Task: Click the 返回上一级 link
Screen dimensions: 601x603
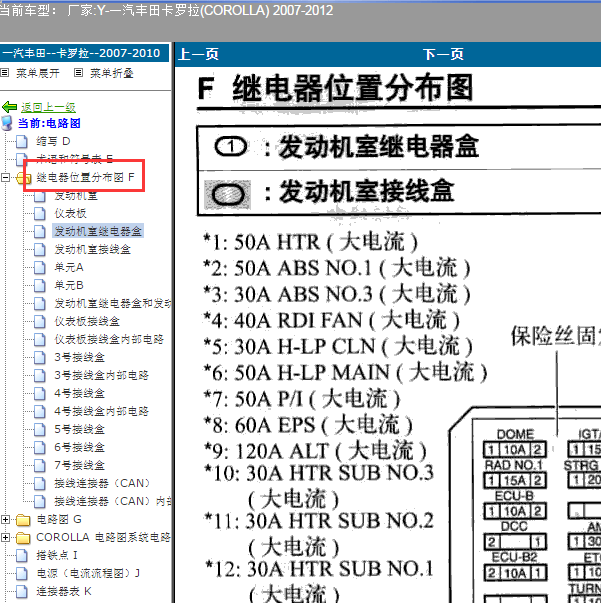Action: coord(48,107)
